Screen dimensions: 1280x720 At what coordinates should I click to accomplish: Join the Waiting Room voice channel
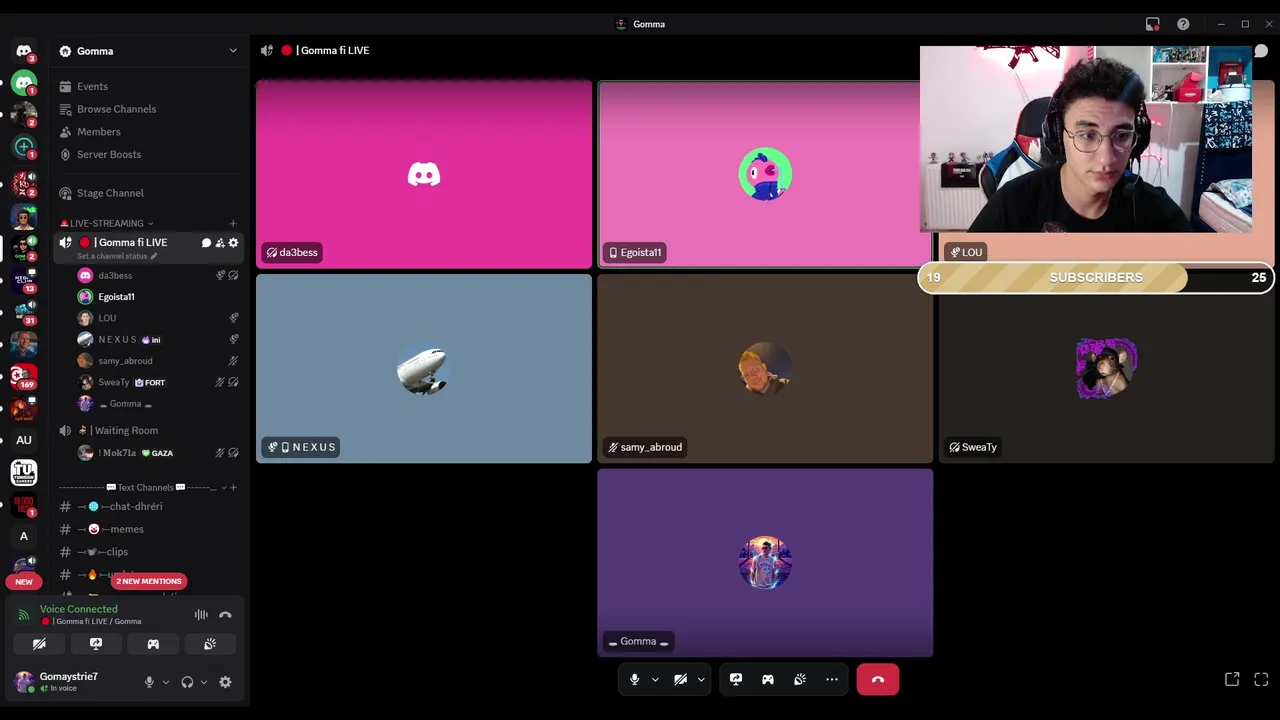point(150,430)
